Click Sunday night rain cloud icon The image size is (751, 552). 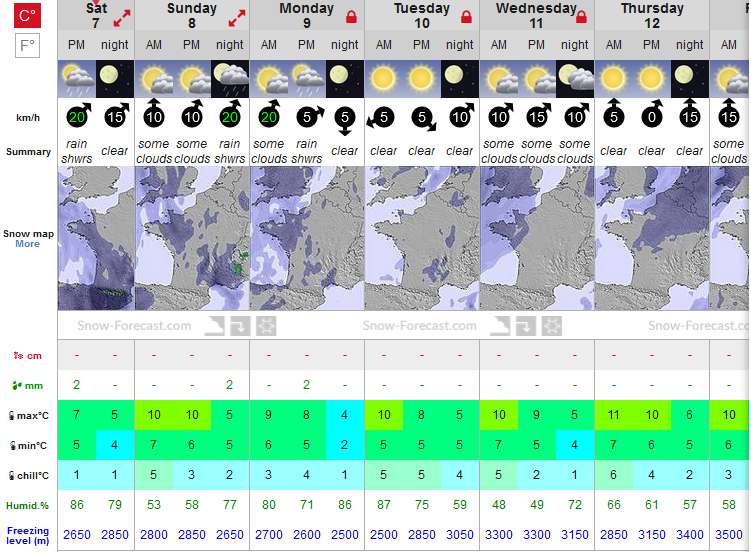tap(230, 79)
